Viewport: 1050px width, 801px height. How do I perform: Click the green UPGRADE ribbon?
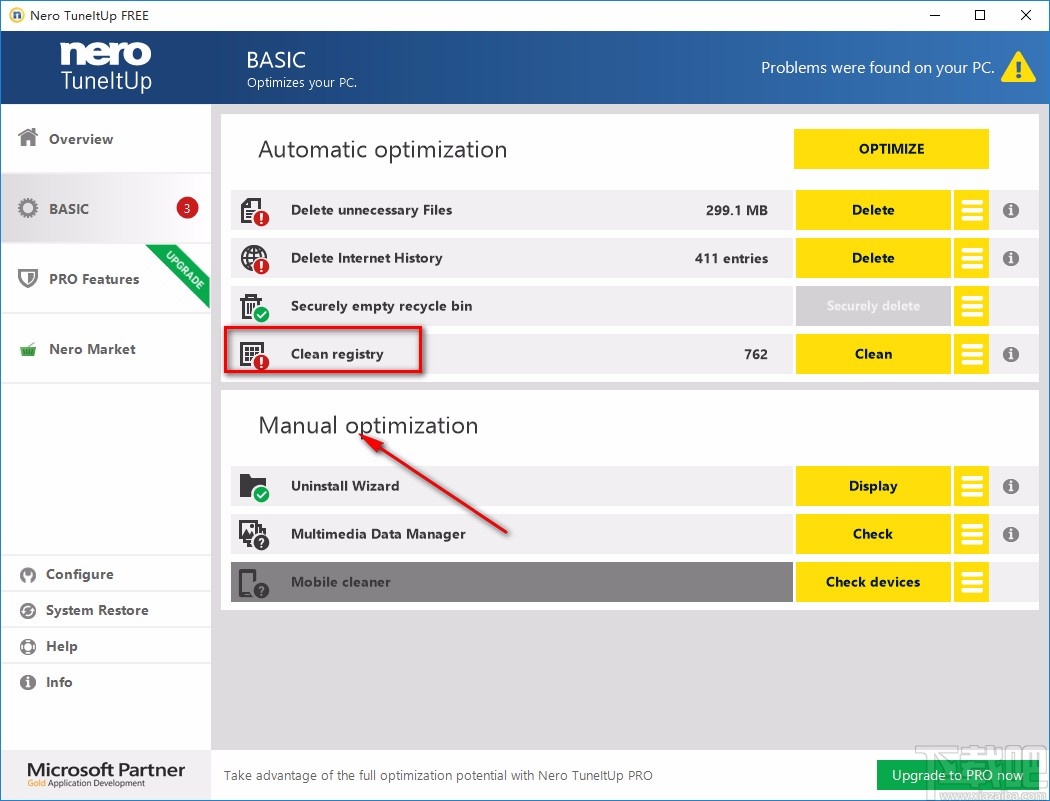[x=181, y=273]
